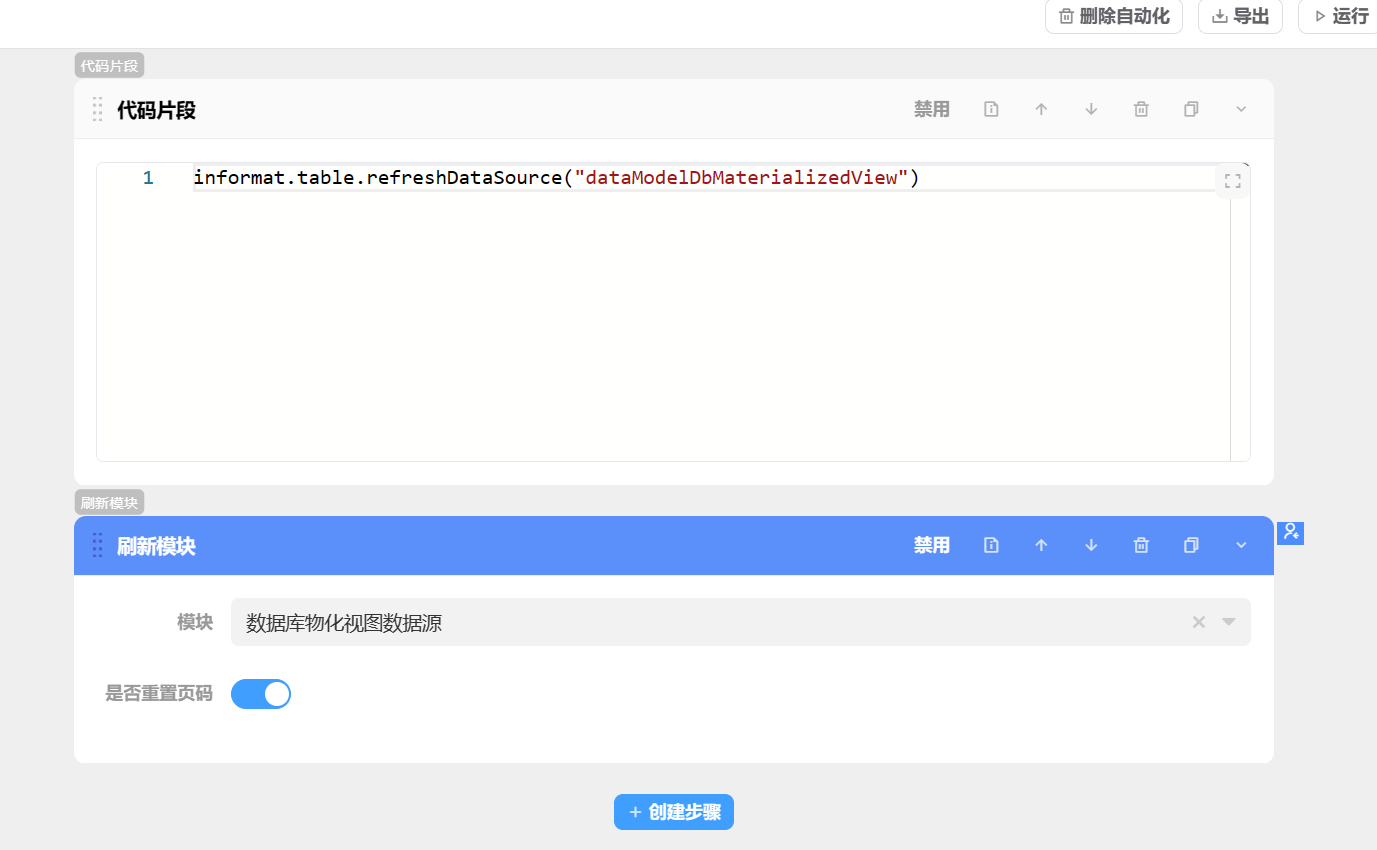1377x850 pixels.
Task: Click the note icon in 刷新模块 header
Action: (x=991, y=545)
